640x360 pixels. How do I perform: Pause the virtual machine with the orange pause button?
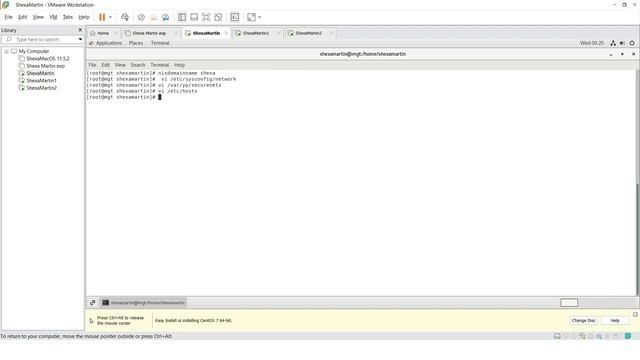[102, 17]
